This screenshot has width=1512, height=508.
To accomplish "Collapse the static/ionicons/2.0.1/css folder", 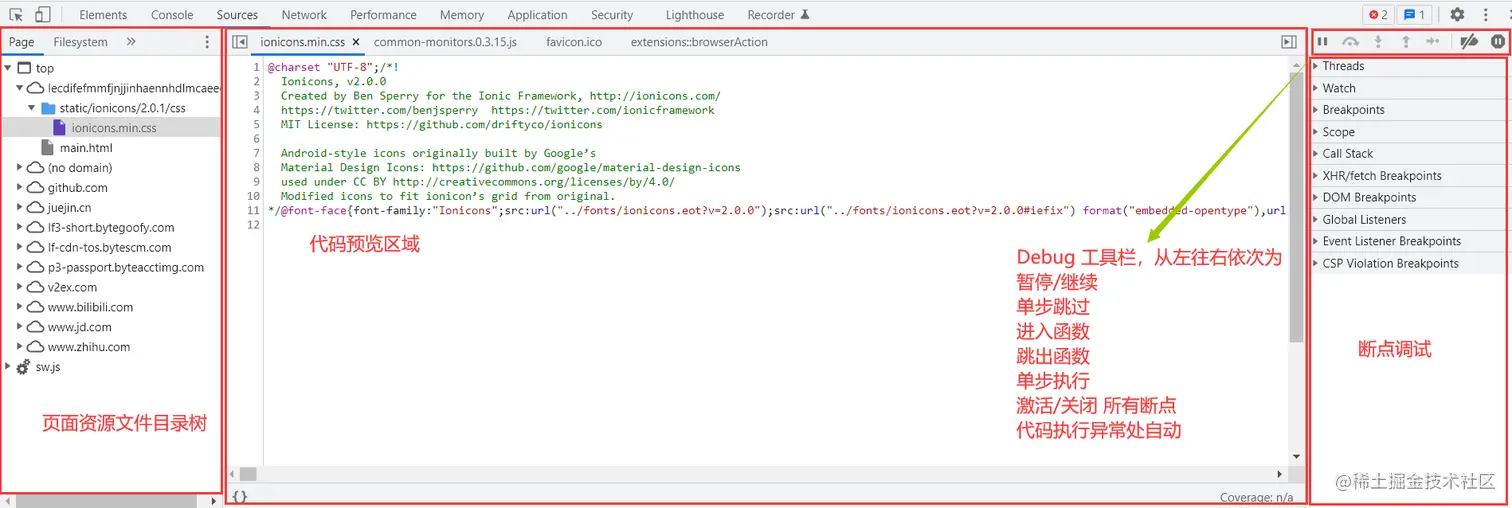I will [32, 108].
